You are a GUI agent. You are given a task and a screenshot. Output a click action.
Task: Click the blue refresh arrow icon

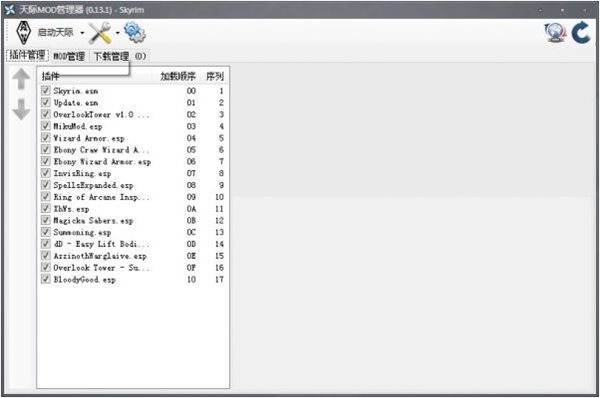pyautogui.click(x=581, y=33)
